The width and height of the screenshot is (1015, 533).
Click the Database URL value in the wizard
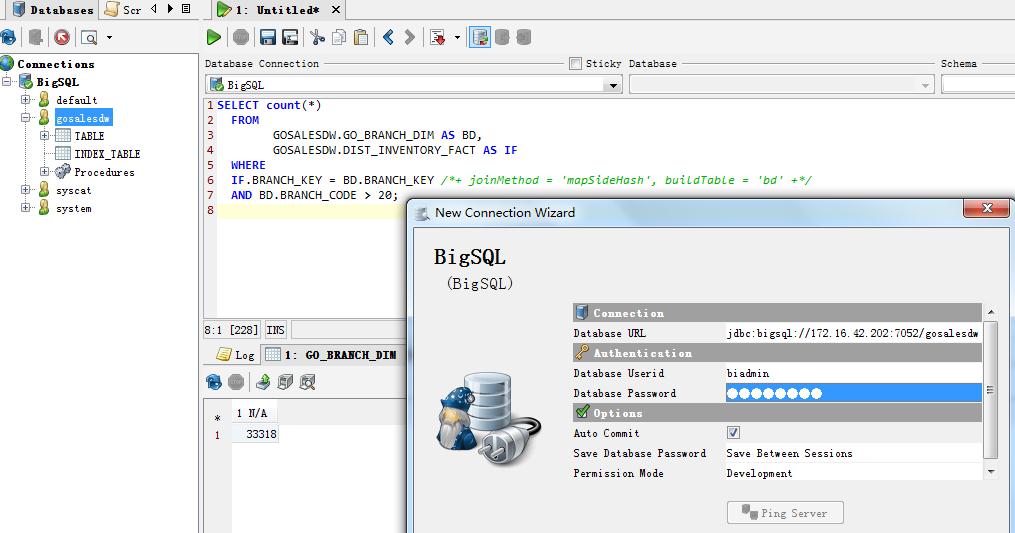[852, 333]
